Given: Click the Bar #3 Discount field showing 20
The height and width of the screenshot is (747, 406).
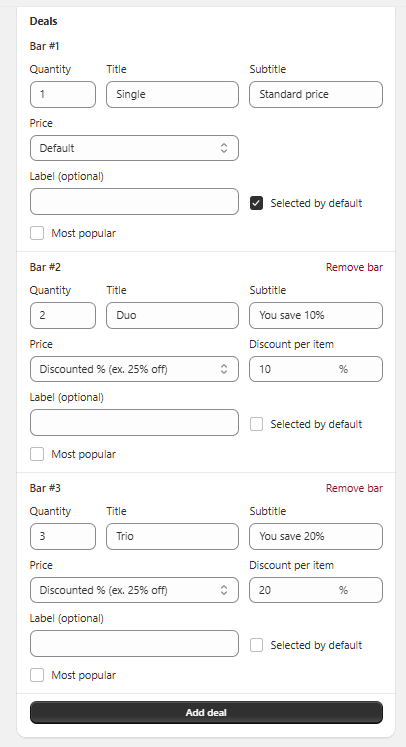Looking at the screenshot, I should pos(316,590).
